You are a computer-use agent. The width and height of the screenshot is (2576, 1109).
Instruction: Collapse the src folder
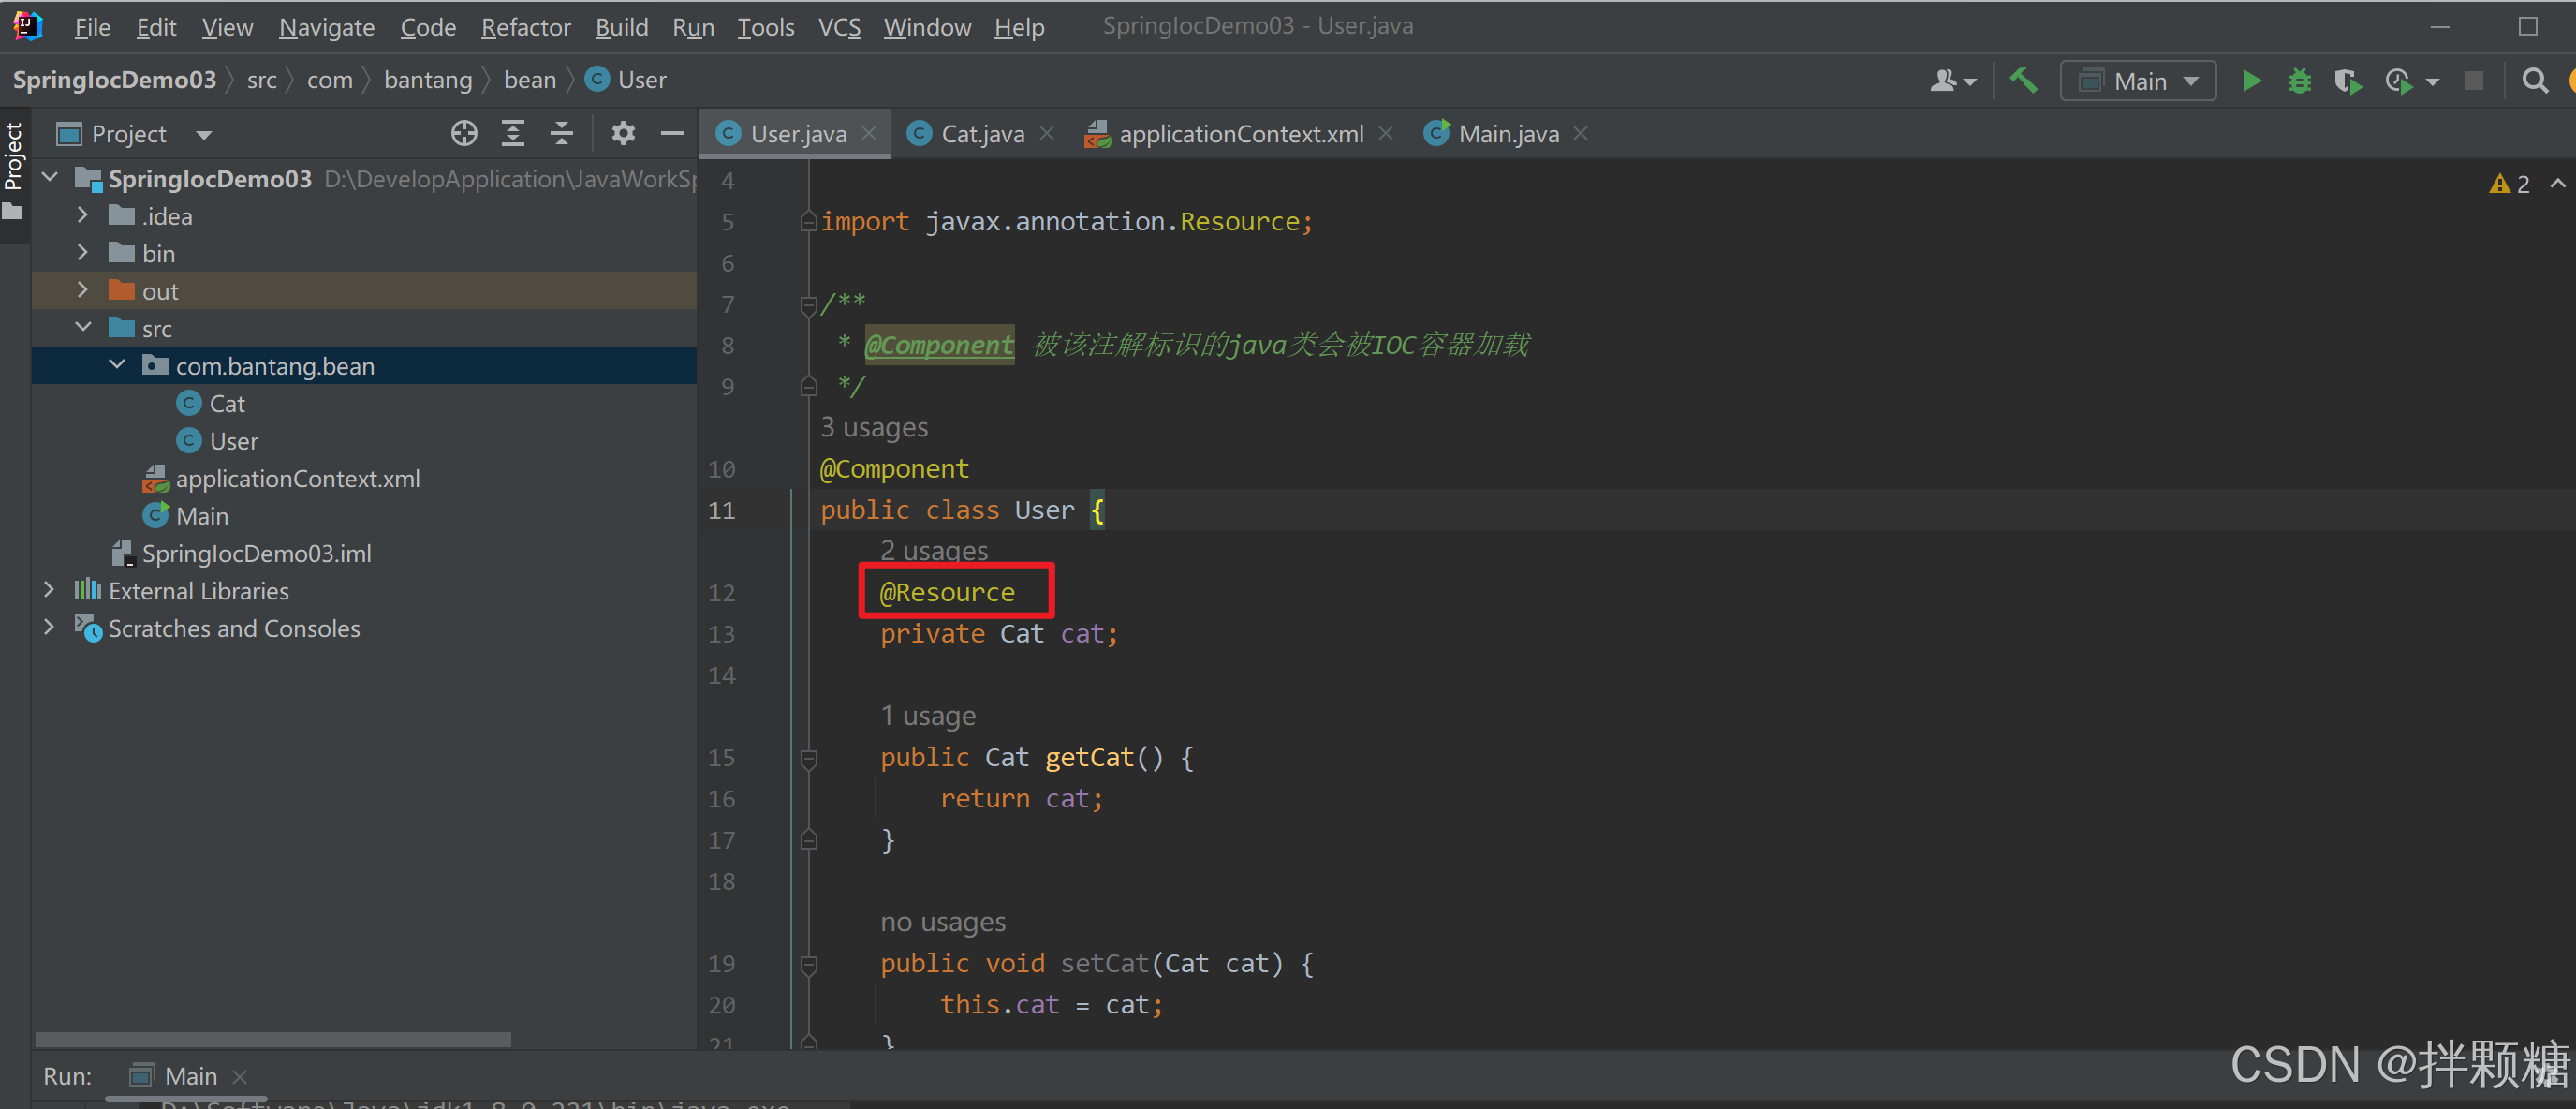point(84,328)
